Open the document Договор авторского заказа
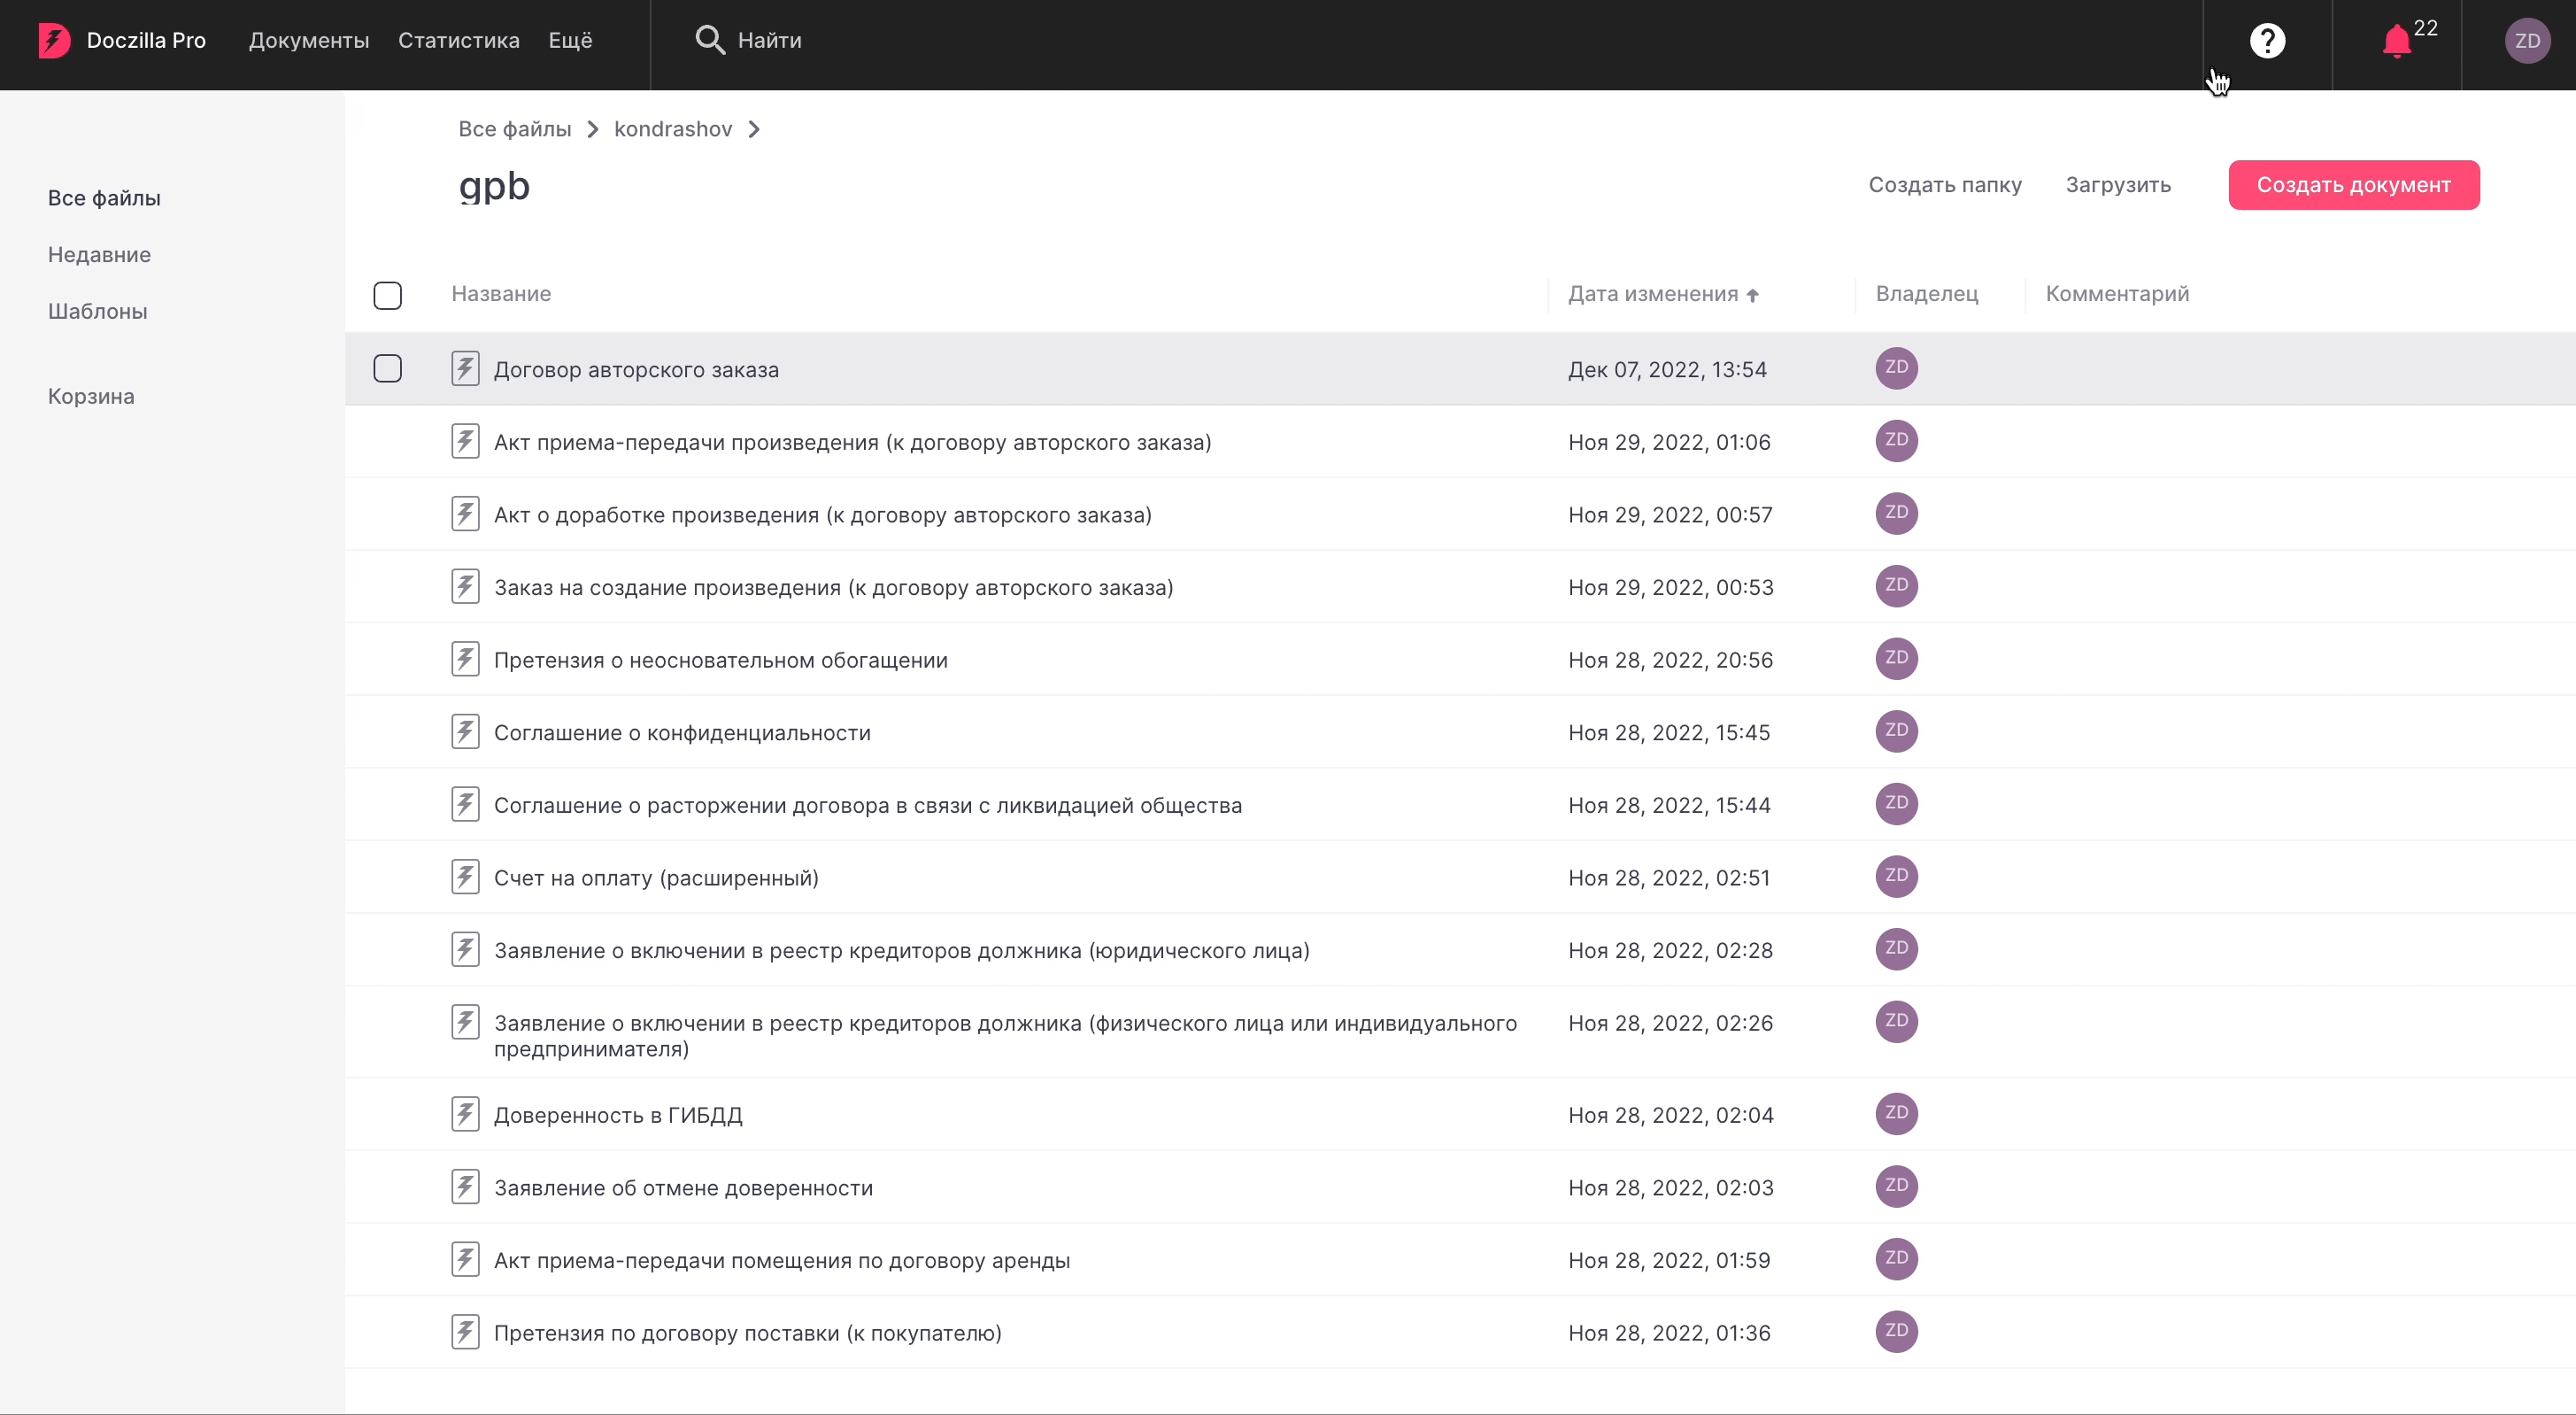 coord(636,370)
